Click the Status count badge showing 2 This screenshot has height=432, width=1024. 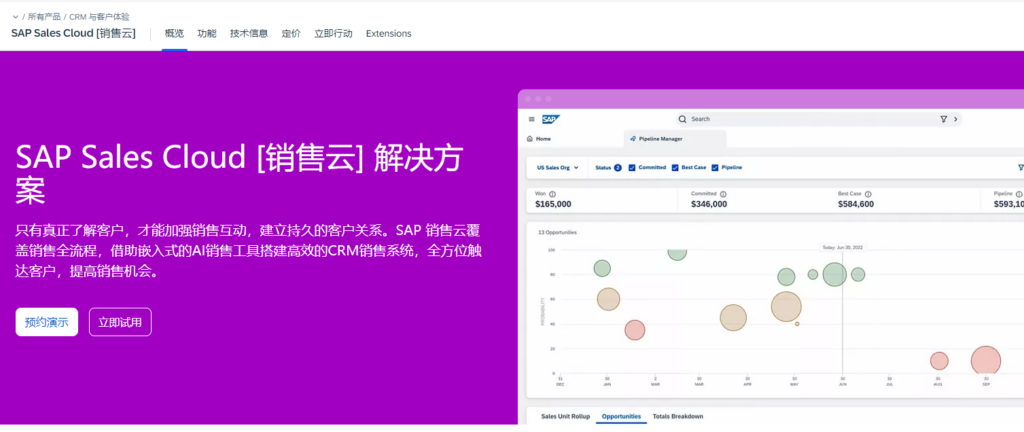pos(618,168)
